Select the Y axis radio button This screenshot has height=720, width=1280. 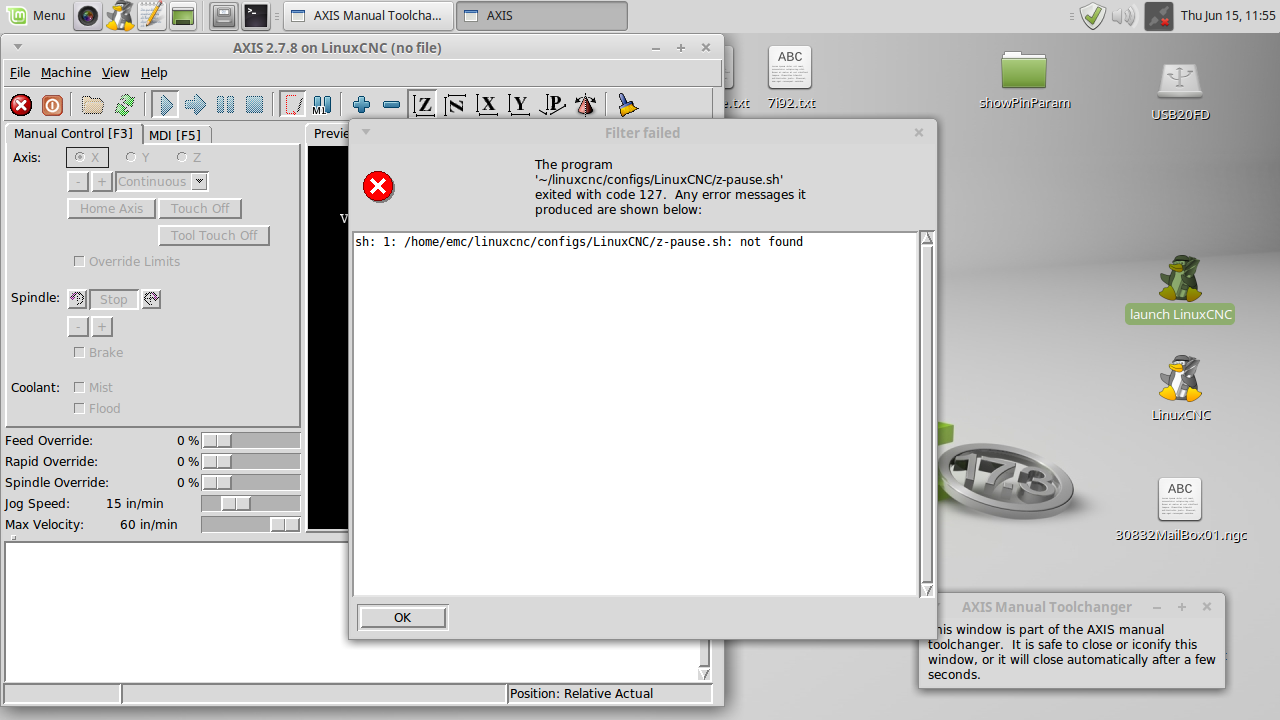138,157
